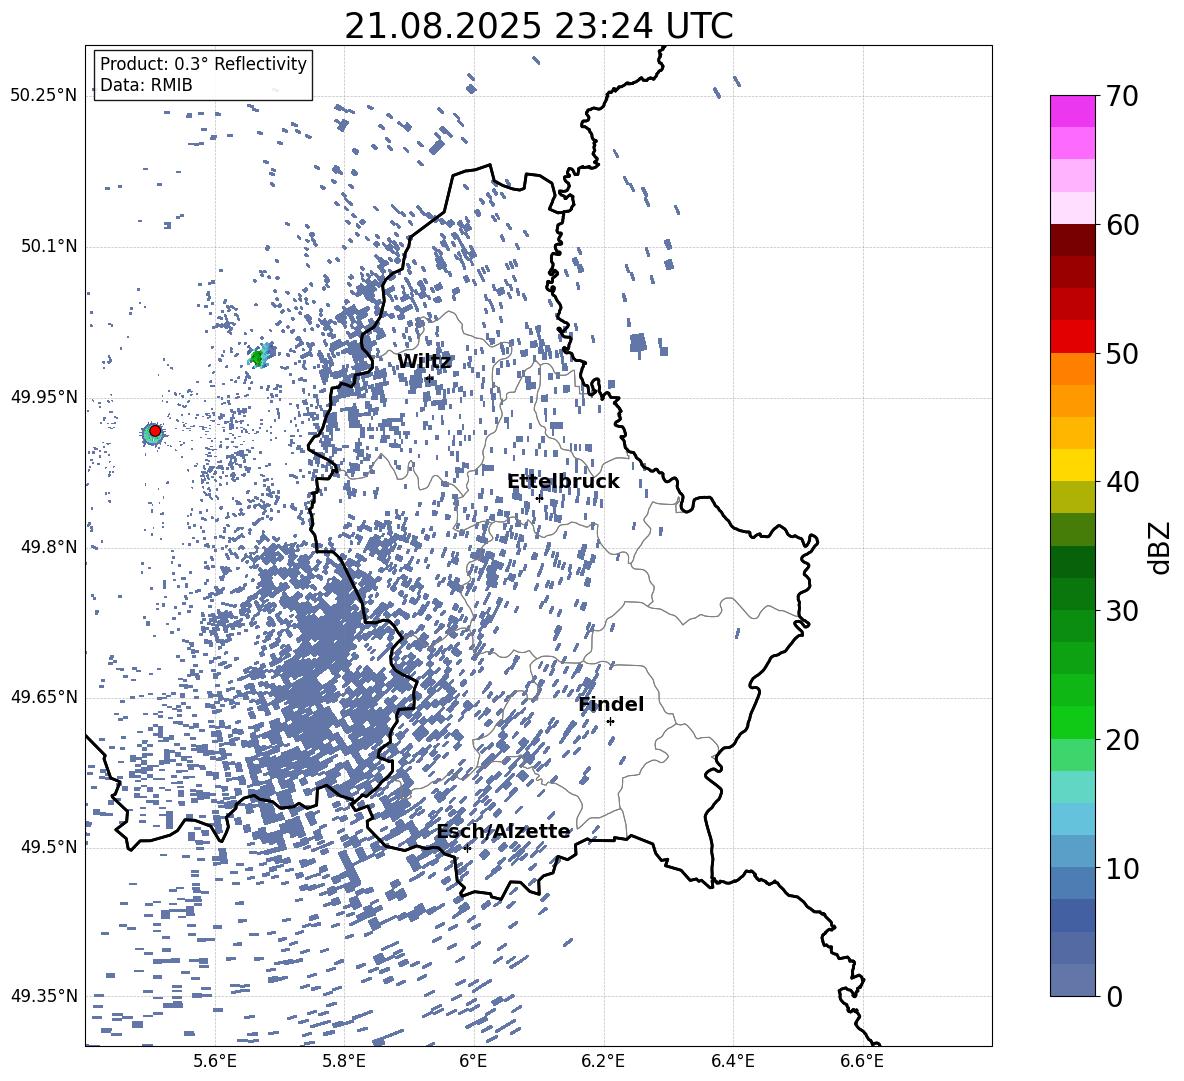
Task: Pick the dark maroon colorbar segment below 60
Action: 1073,240
